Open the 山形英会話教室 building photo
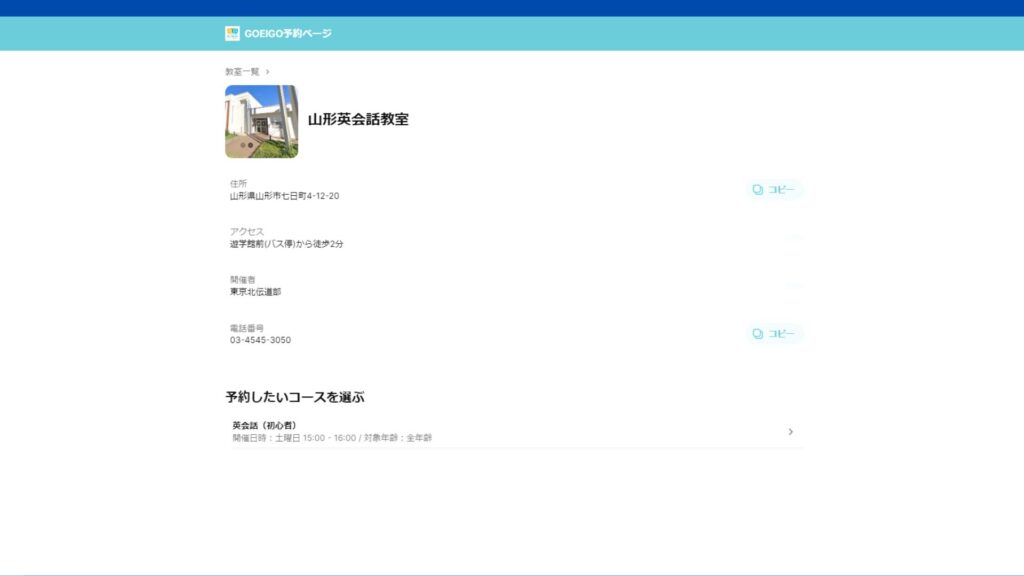Viewport: 1024px width, 576px height. click(x=261, y=121)
